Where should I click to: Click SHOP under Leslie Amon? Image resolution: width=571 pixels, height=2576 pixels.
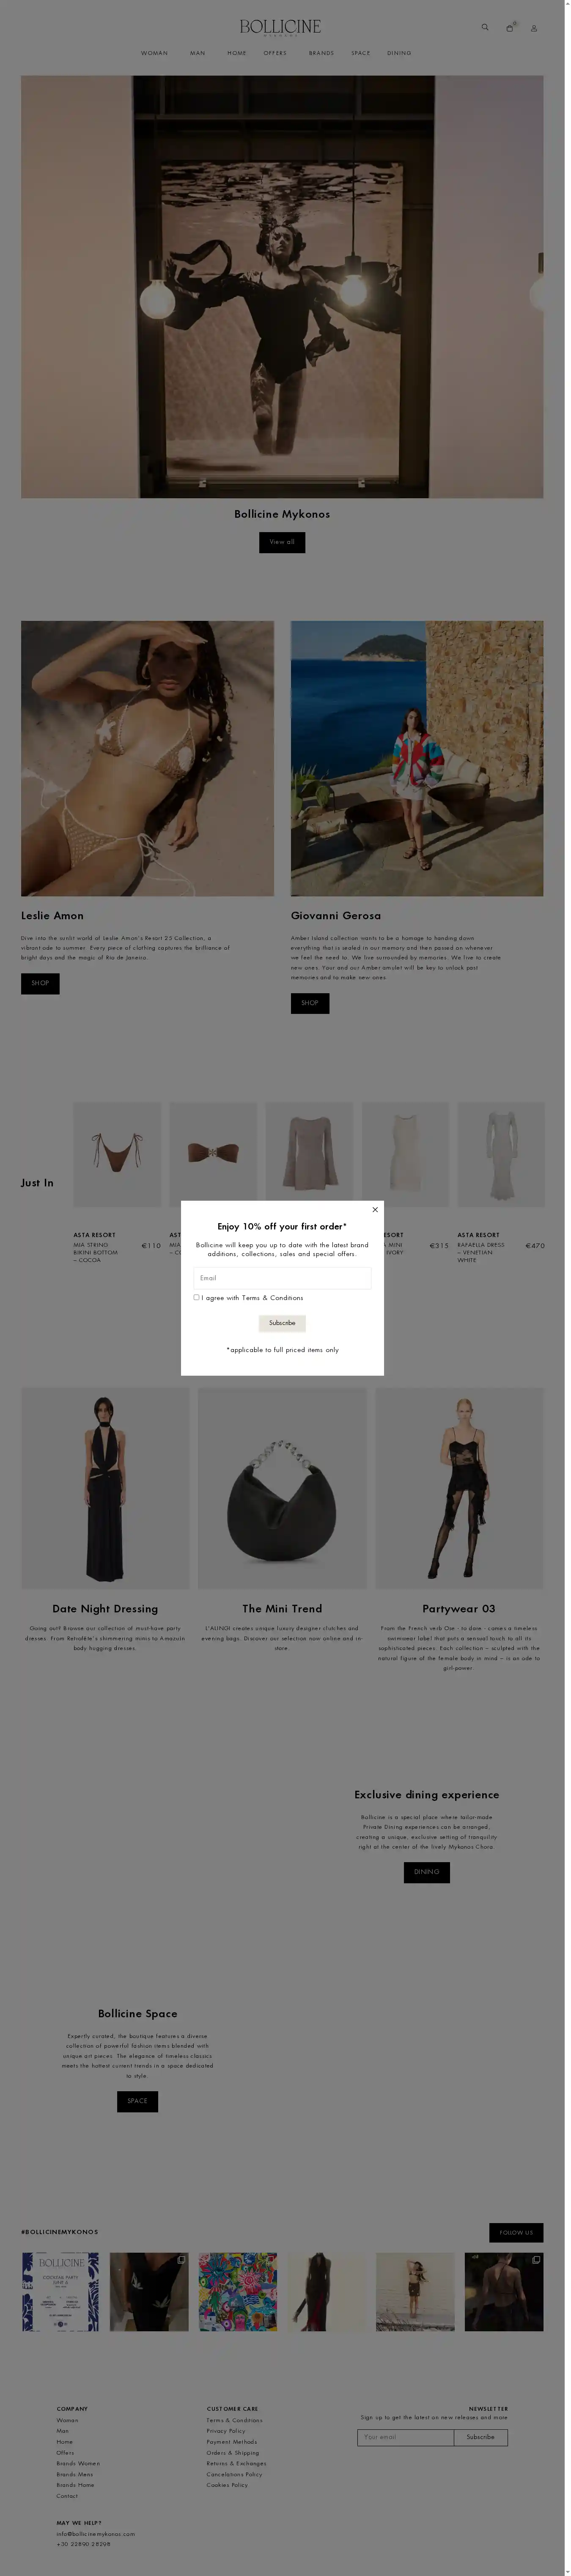coord(40,983)
